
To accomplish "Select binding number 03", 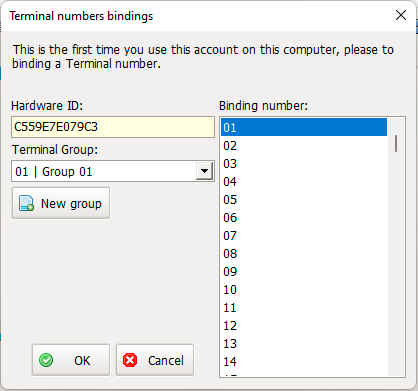I will (x=304, y=164).
